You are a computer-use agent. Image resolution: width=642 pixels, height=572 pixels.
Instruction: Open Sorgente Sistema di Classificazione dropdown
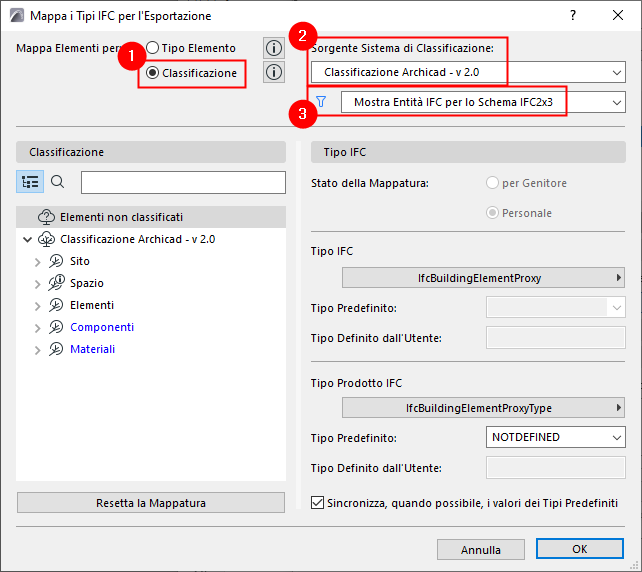click(468, 72)
